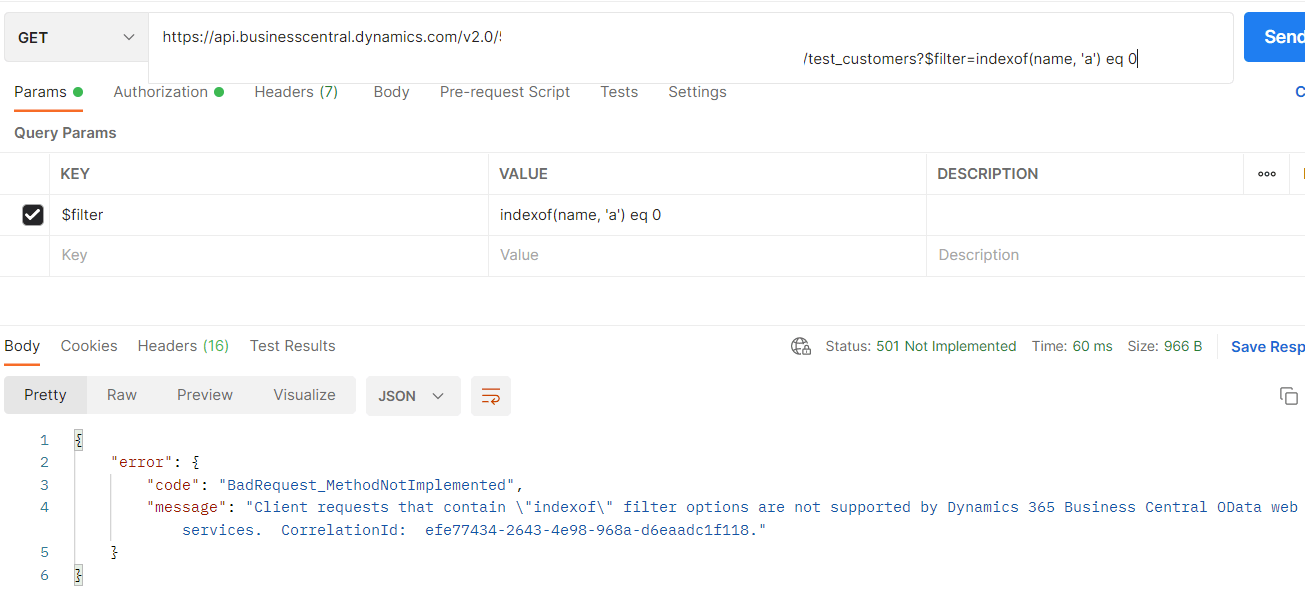Image resolution: width=1305 pixels, height=600 pixels.
Task: Click Save Response
Action: [1267, 346]
